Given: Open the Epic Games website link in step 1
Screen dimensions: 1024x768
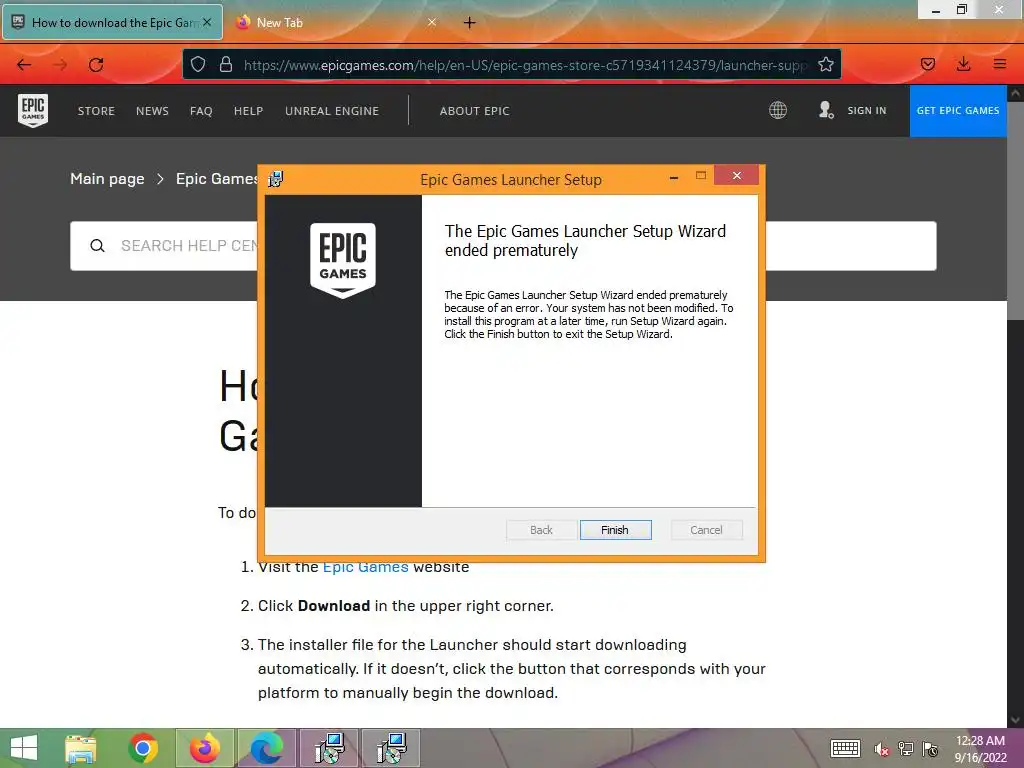Looking at the screenshot, I should pos(366,567).
